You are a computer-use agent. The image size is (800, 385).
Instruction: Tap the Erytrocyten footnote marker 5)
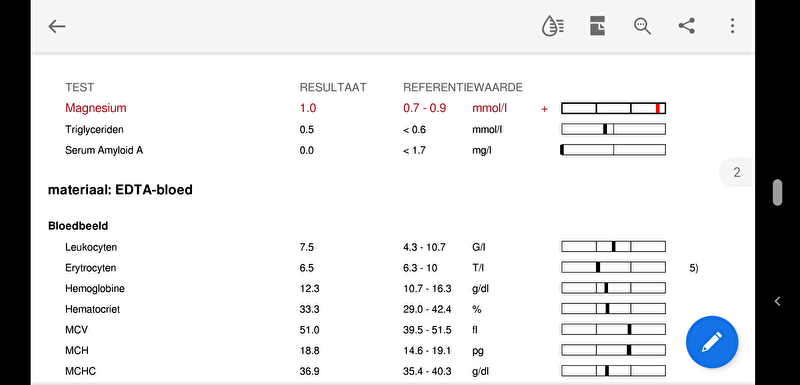pos(693,268)
